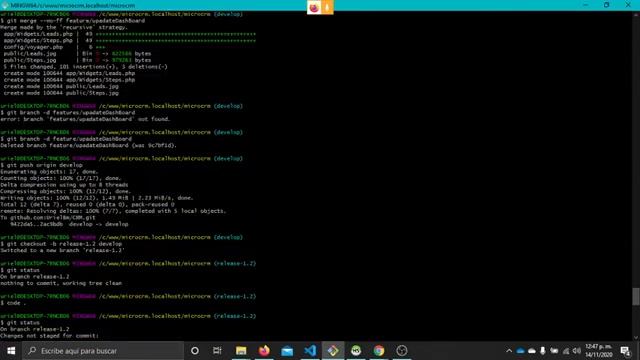Open File Explorer from taskbar
Screen dimensions: 640x360
pyautogui.click(x=241, y=351)
